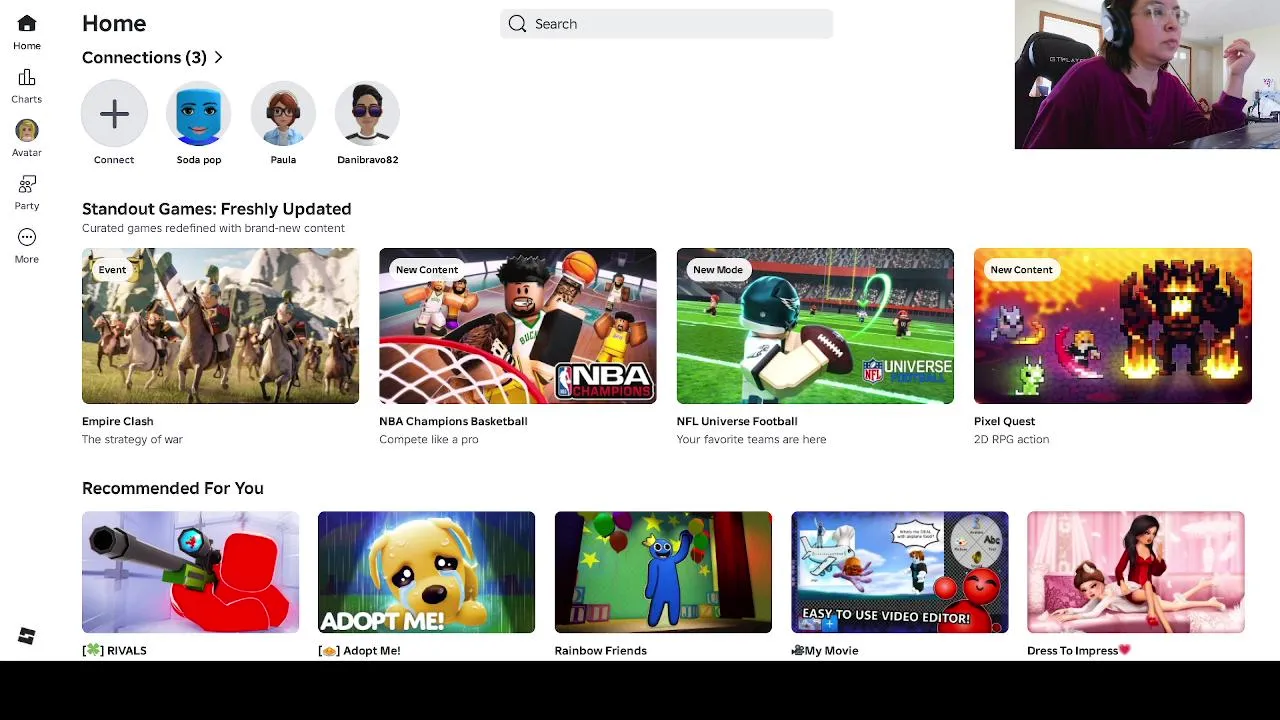This screenshot has height=720, width=1280.
Task: Open NFL Universe Football thumbnail
Action: (x=815, y=326)
